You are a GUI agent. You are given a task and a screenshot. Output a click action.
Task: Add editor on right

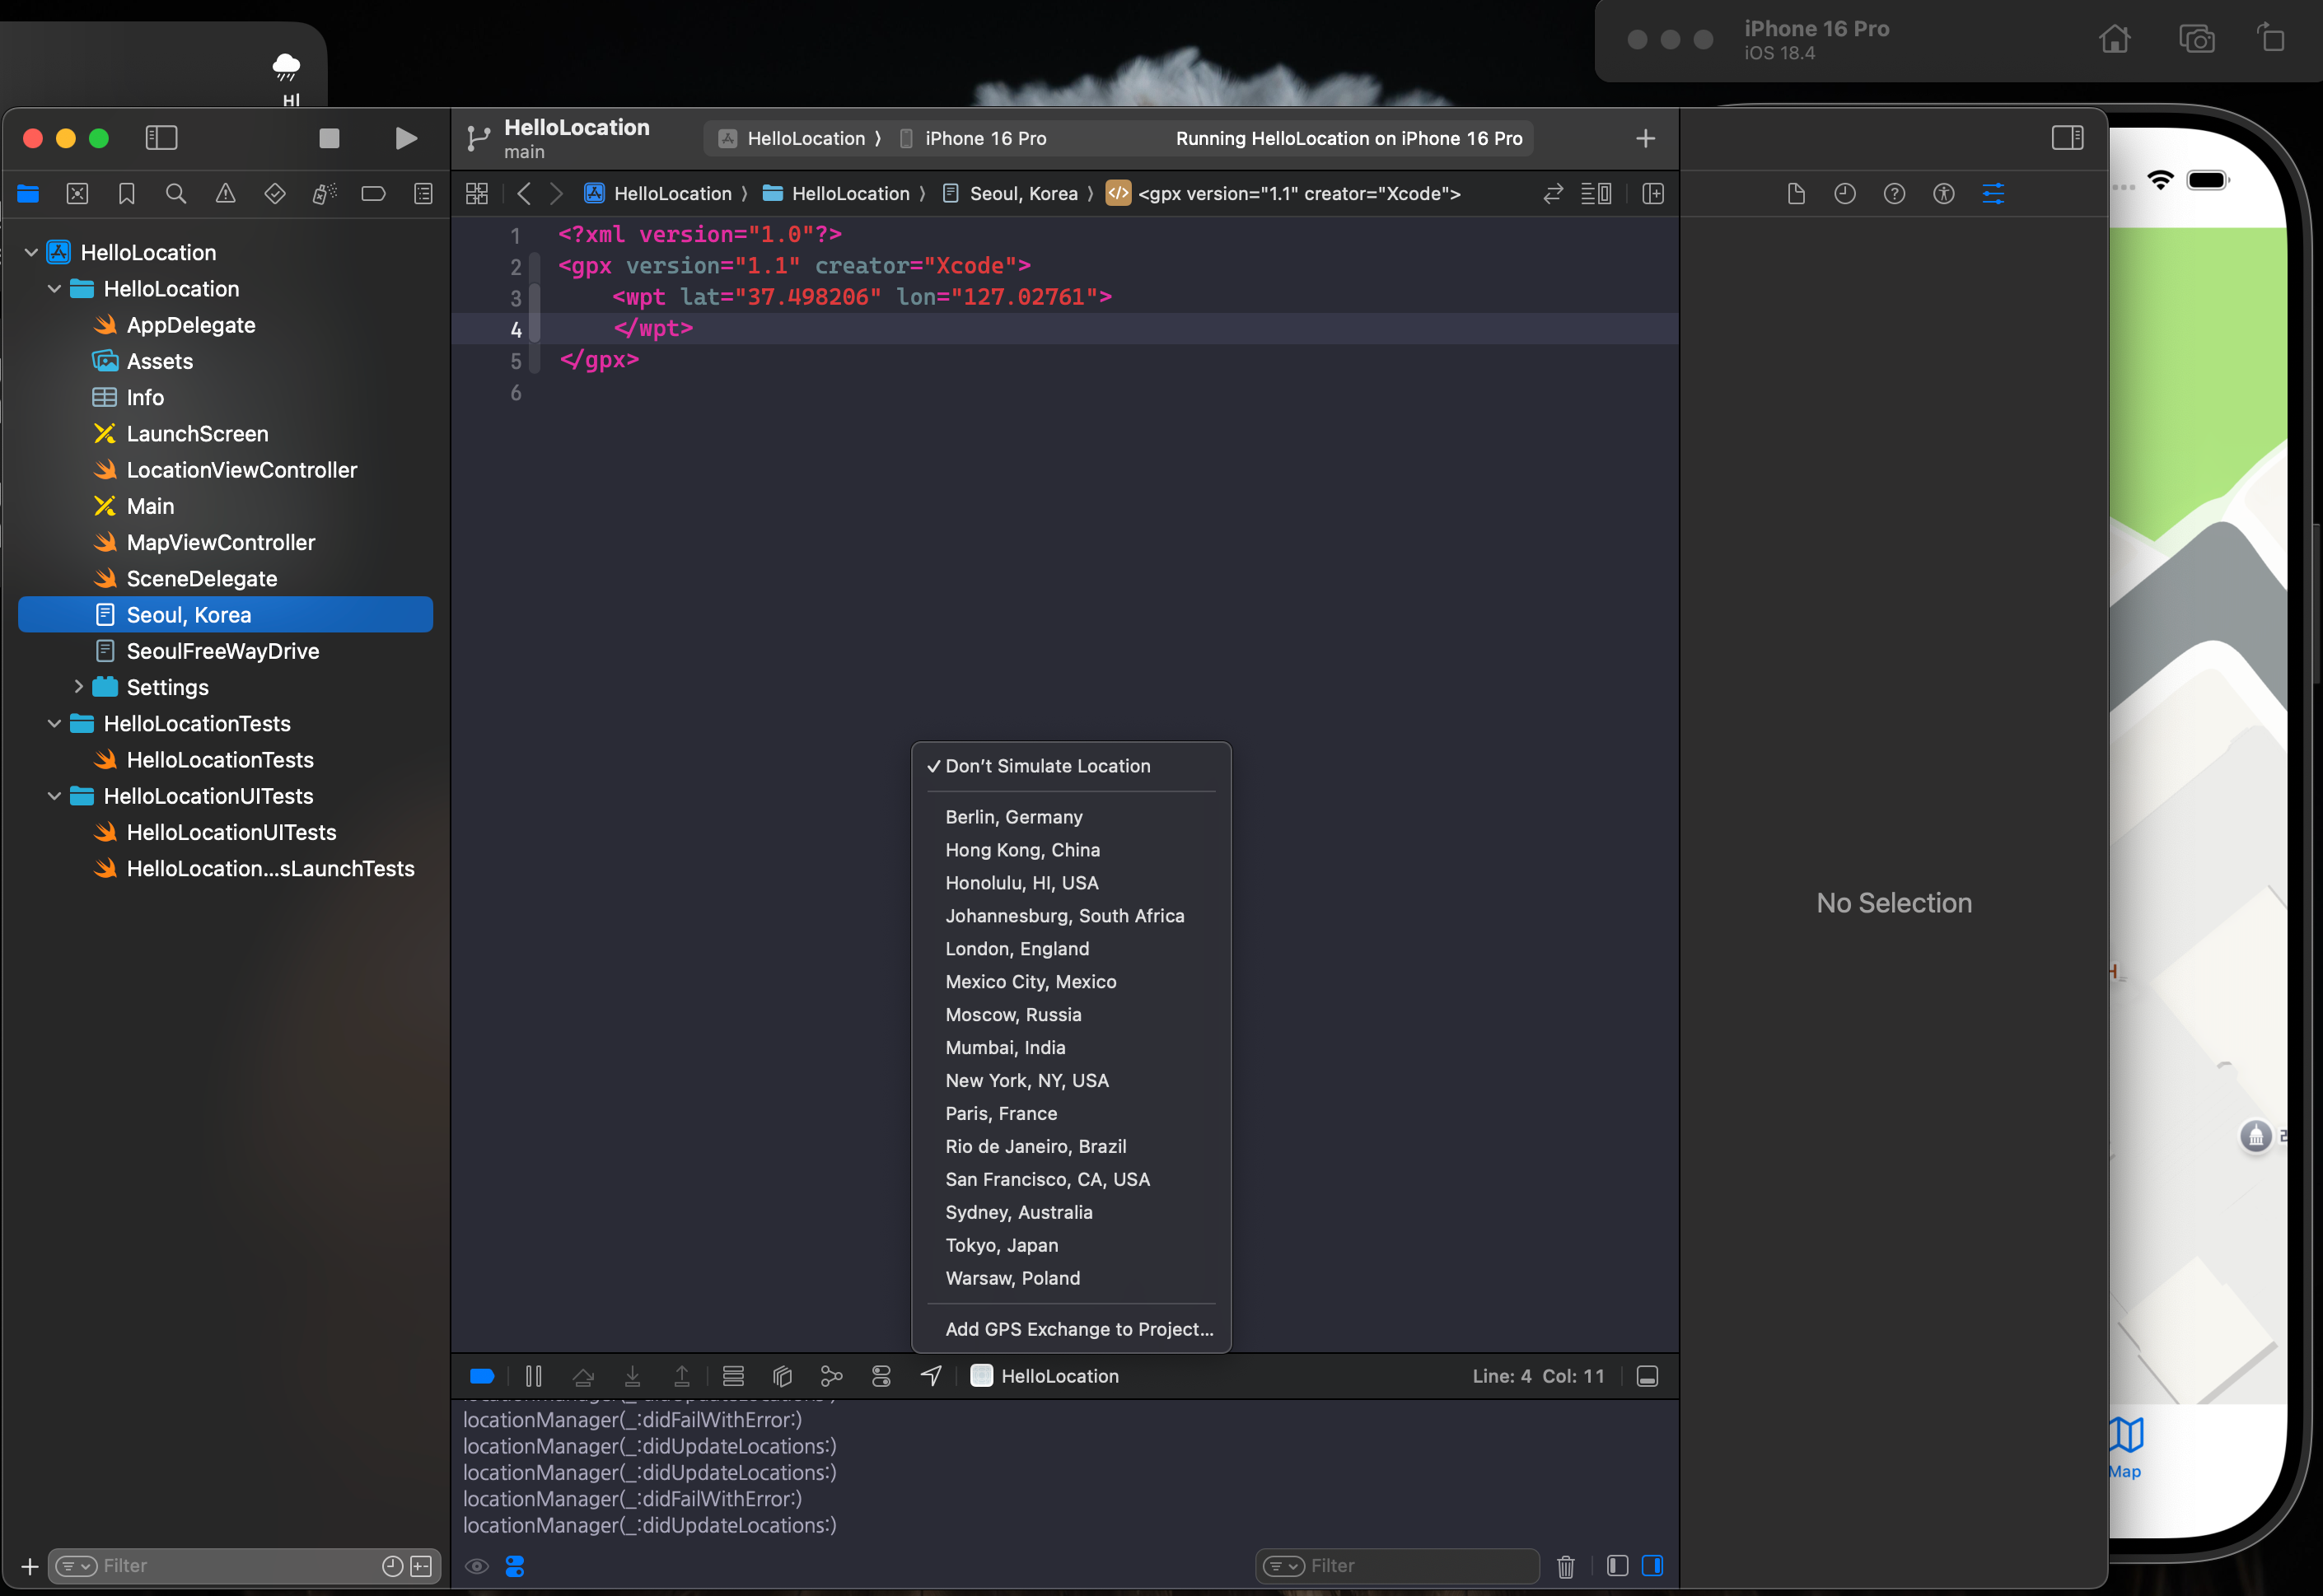pos(1652,194)
